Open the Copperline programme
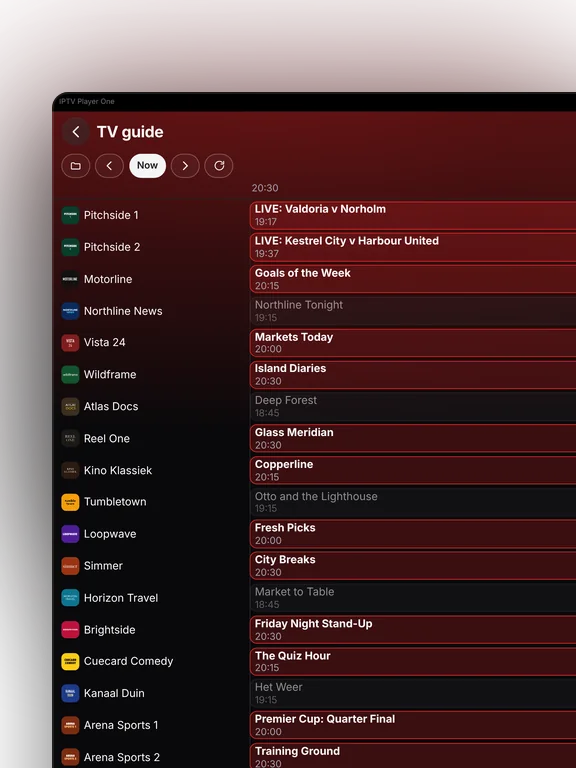 [x=413, y=470]
